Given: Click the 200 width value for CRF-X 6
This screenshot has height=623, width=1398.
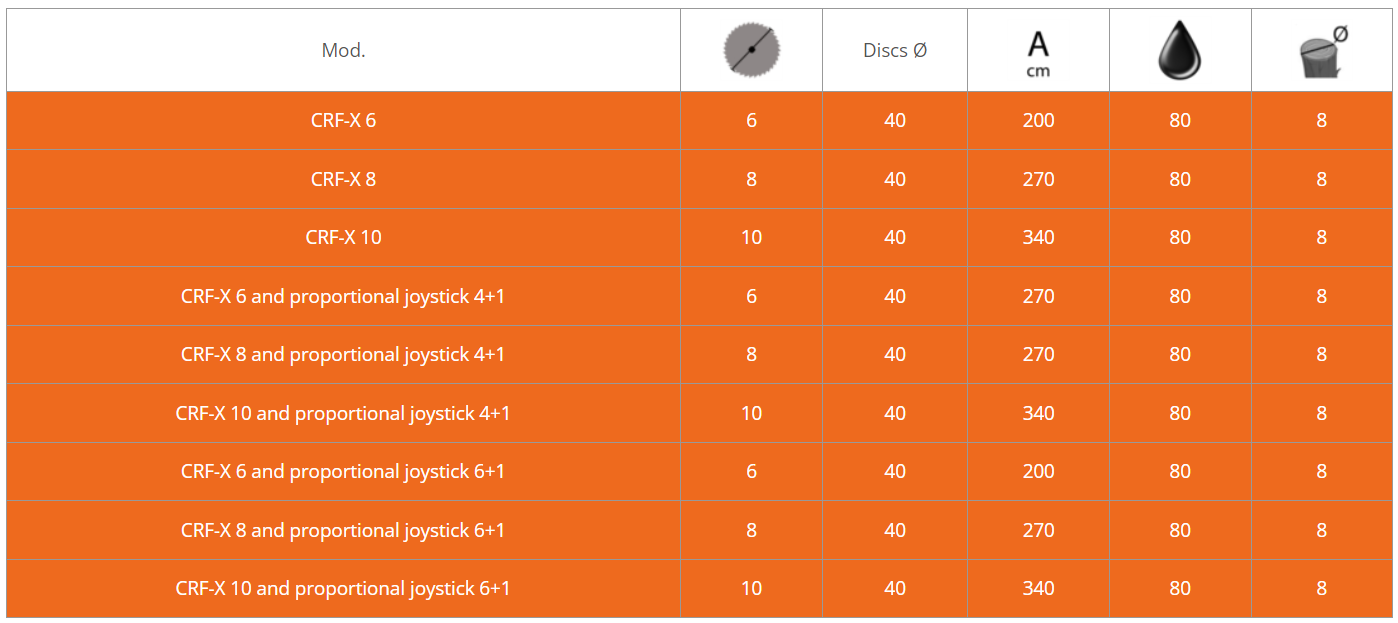Looking at the screenshot, I should pyautogui.click(x=1038, y=120).
